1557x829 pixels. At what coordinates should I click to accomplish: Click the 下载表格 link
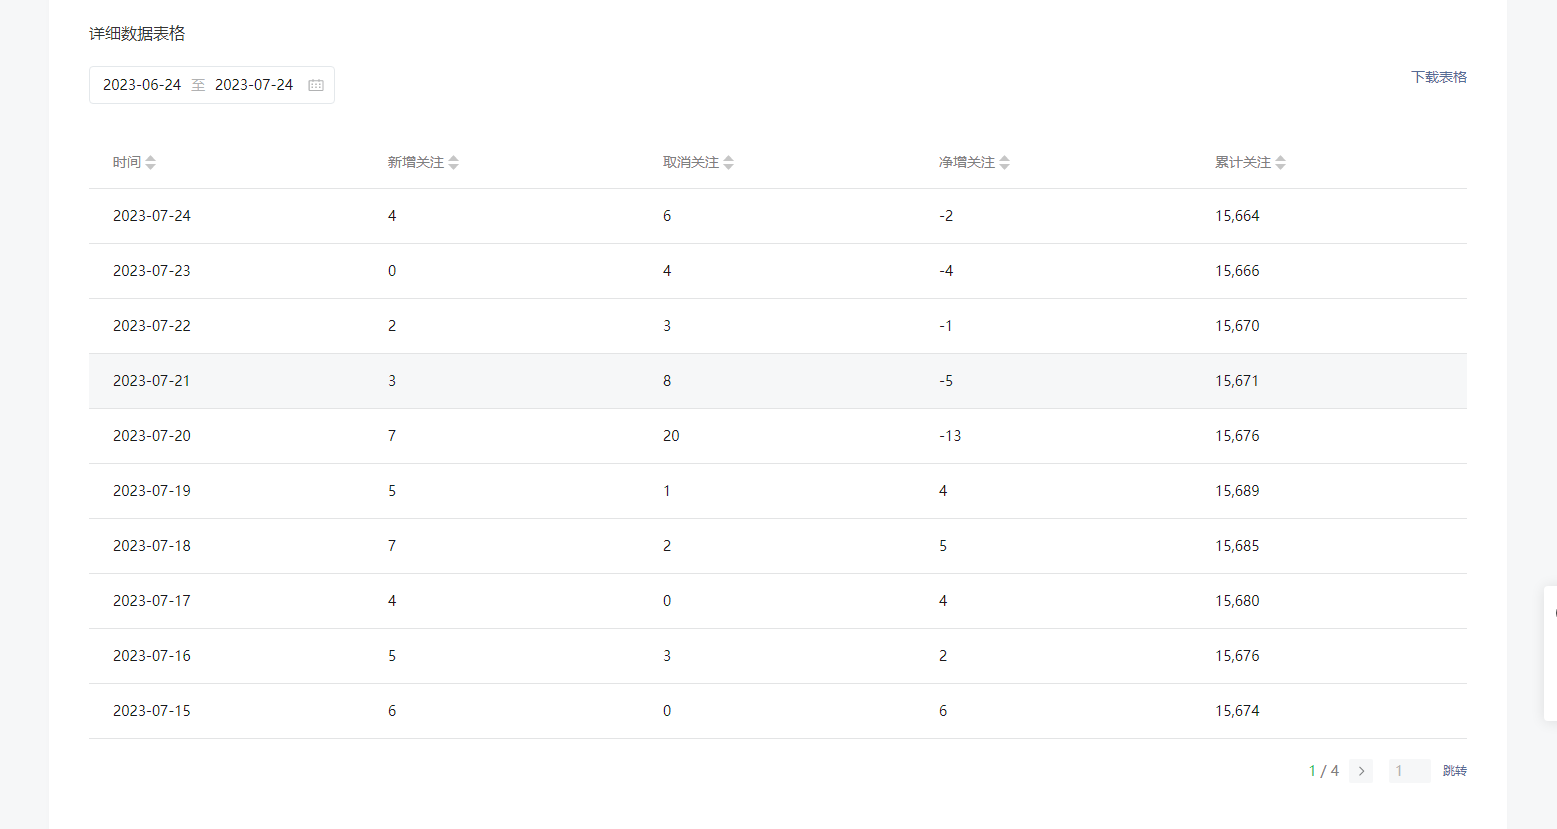(x=1438, y=77)
